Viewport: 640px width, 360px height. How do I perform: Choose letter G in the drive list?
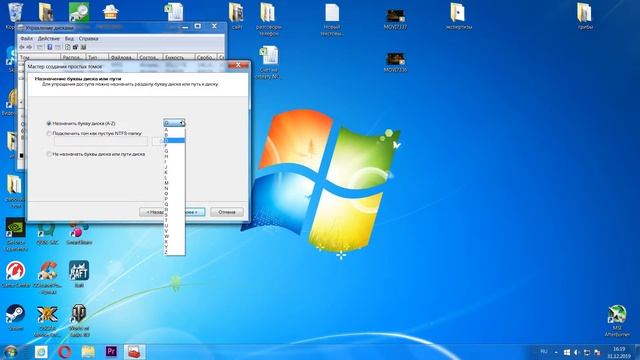pyautogui.click(x=174, y=151)
